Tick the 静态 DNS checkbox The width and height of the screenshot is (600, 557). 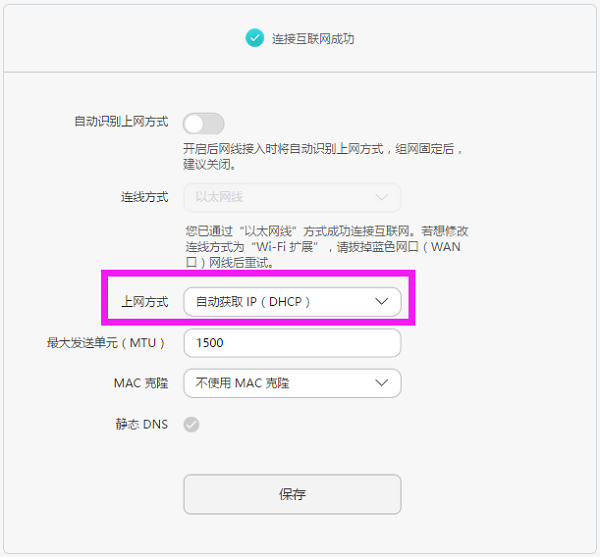[191, 424]
